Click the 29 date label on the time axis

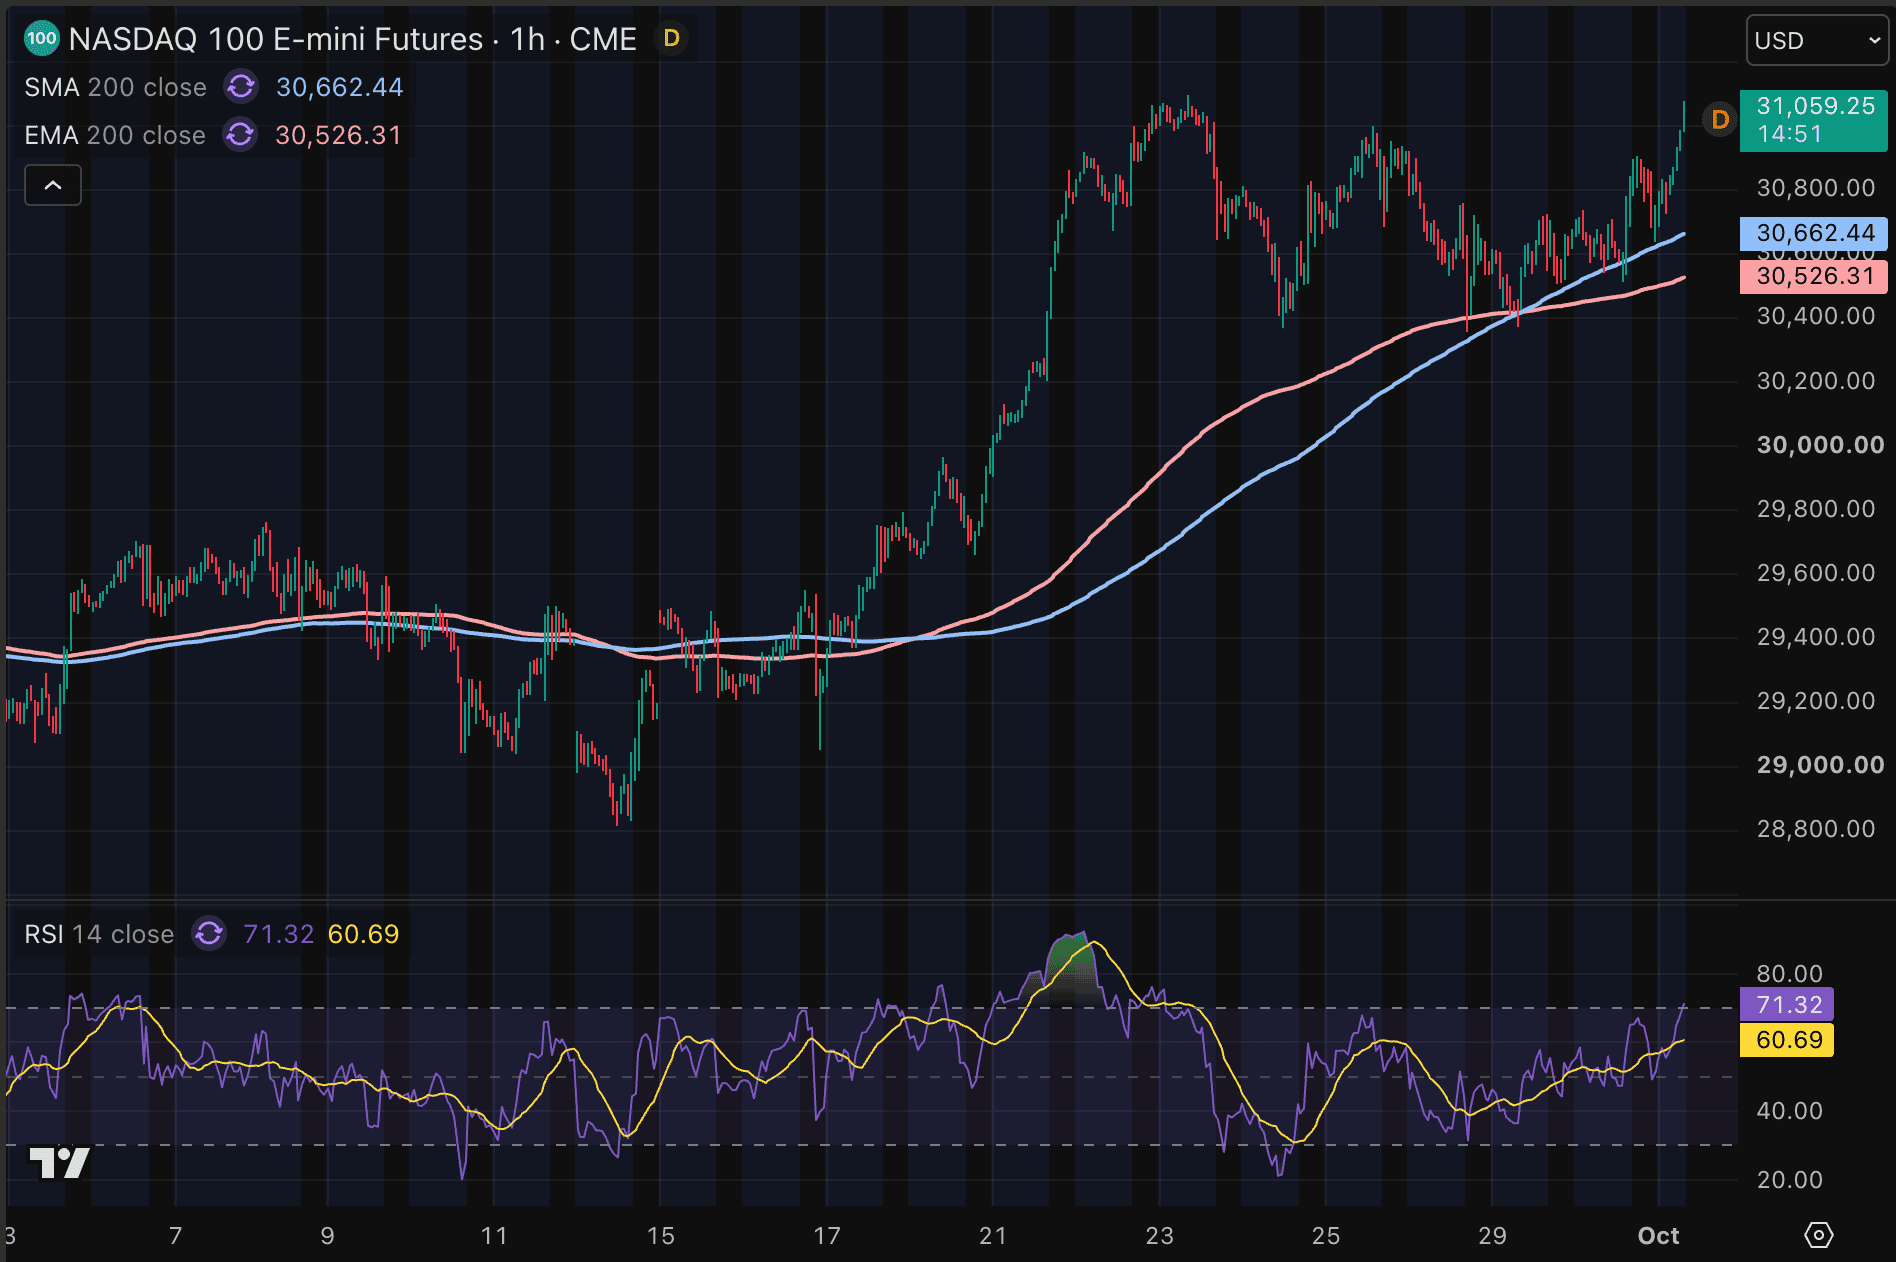pyautogui.click(x=1492, y=1236)
